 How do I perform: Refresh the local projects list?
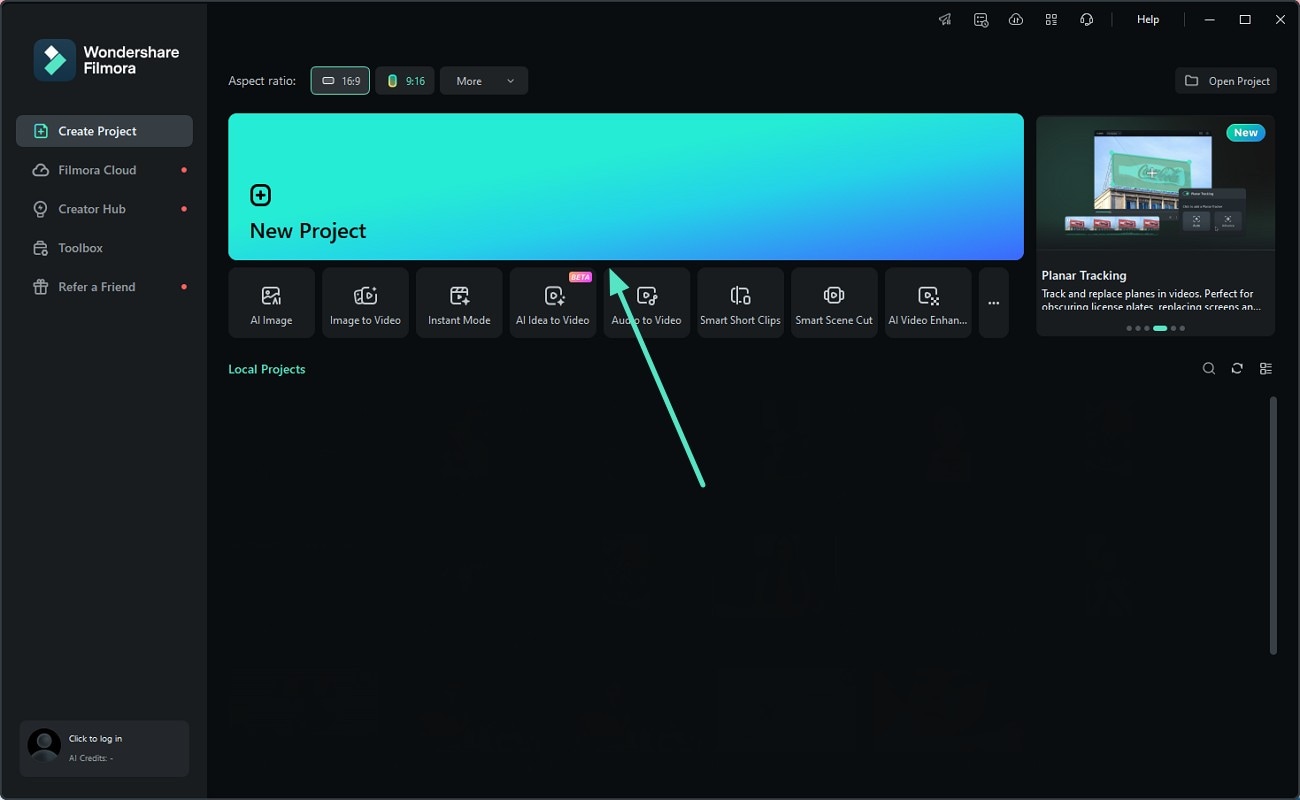pyautogui.click(x=1237, y=369)
